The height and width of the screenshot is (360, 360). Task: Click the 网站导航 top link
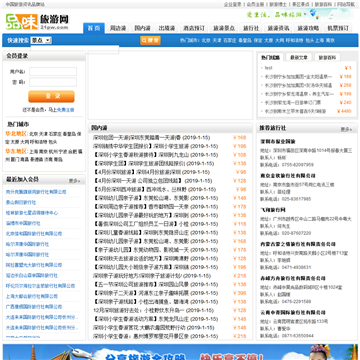pos(346,4)
